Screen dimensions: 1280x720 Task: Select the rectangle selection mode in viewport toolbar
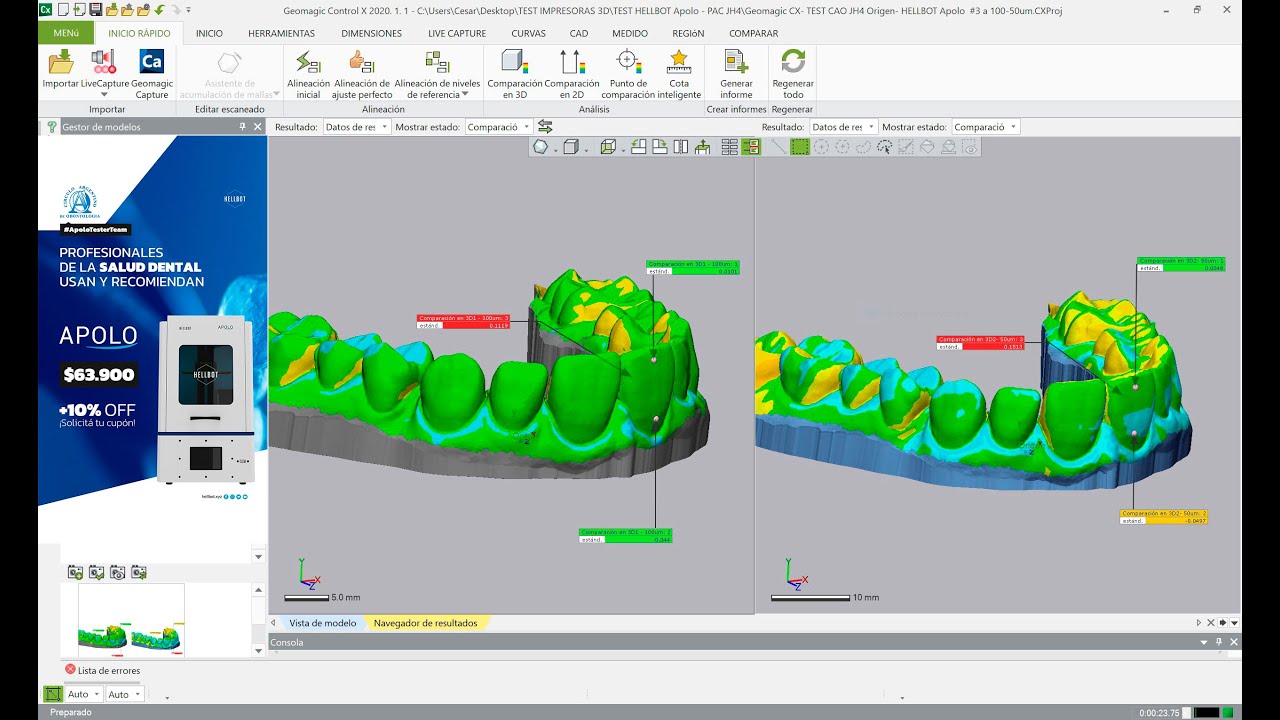(799, 147)
